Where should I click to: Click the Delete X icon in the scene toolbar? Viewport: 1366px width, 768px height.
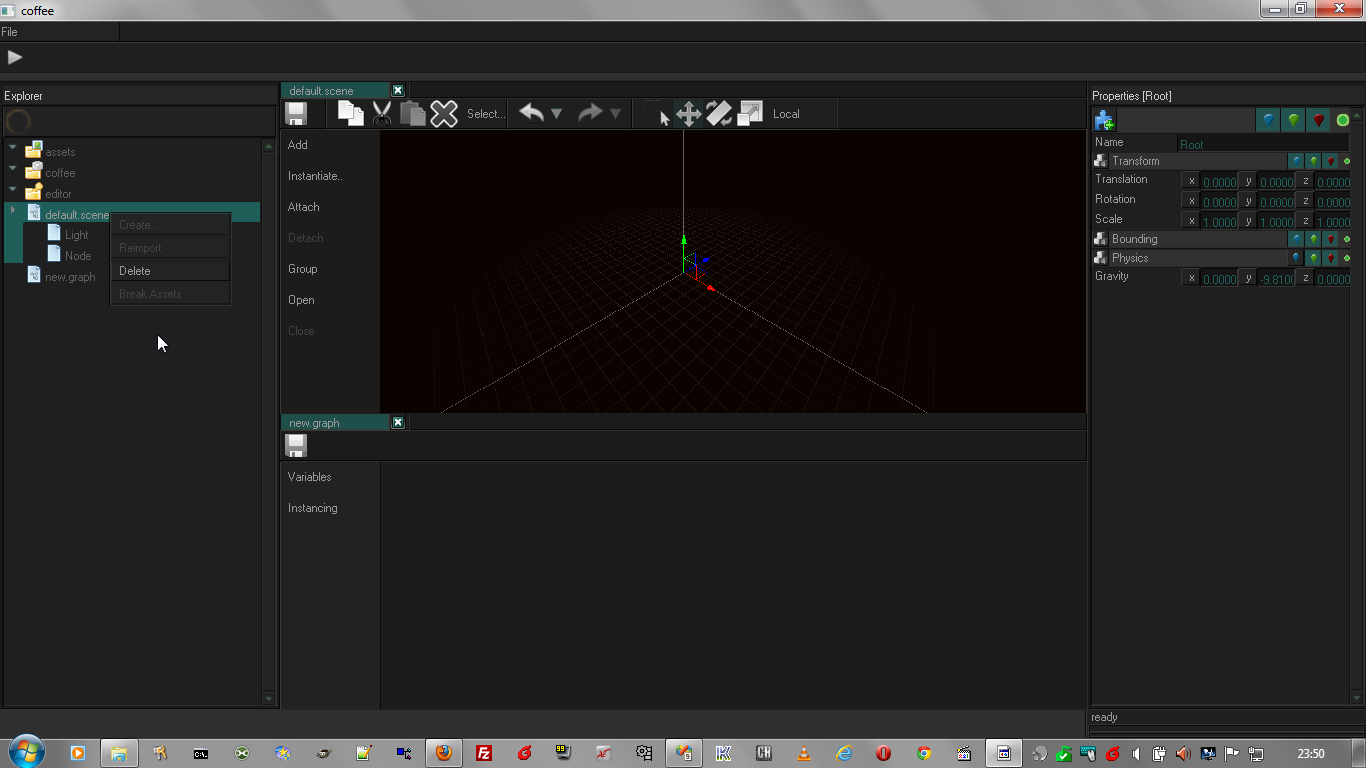443,114
